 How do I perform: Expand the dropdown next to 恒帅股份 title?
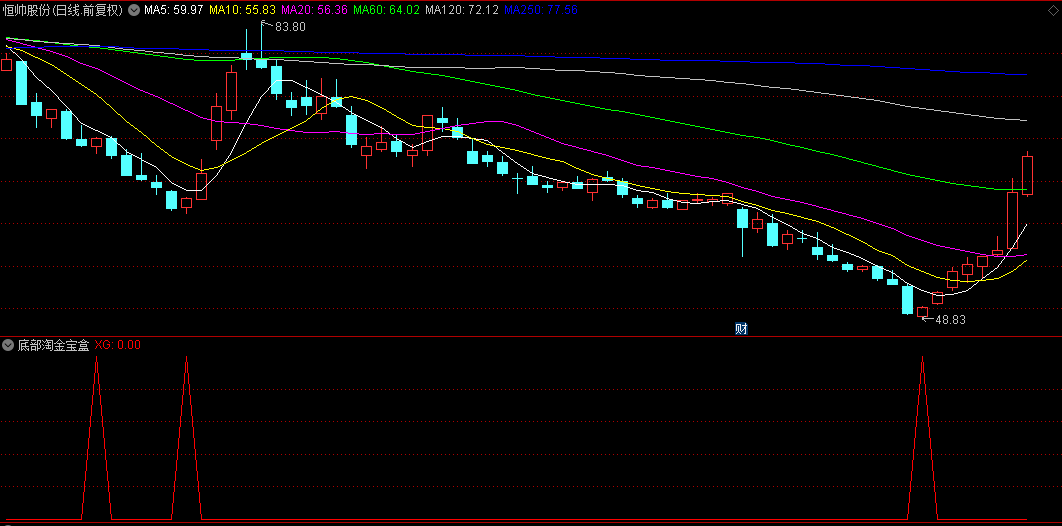coord(133,10)
